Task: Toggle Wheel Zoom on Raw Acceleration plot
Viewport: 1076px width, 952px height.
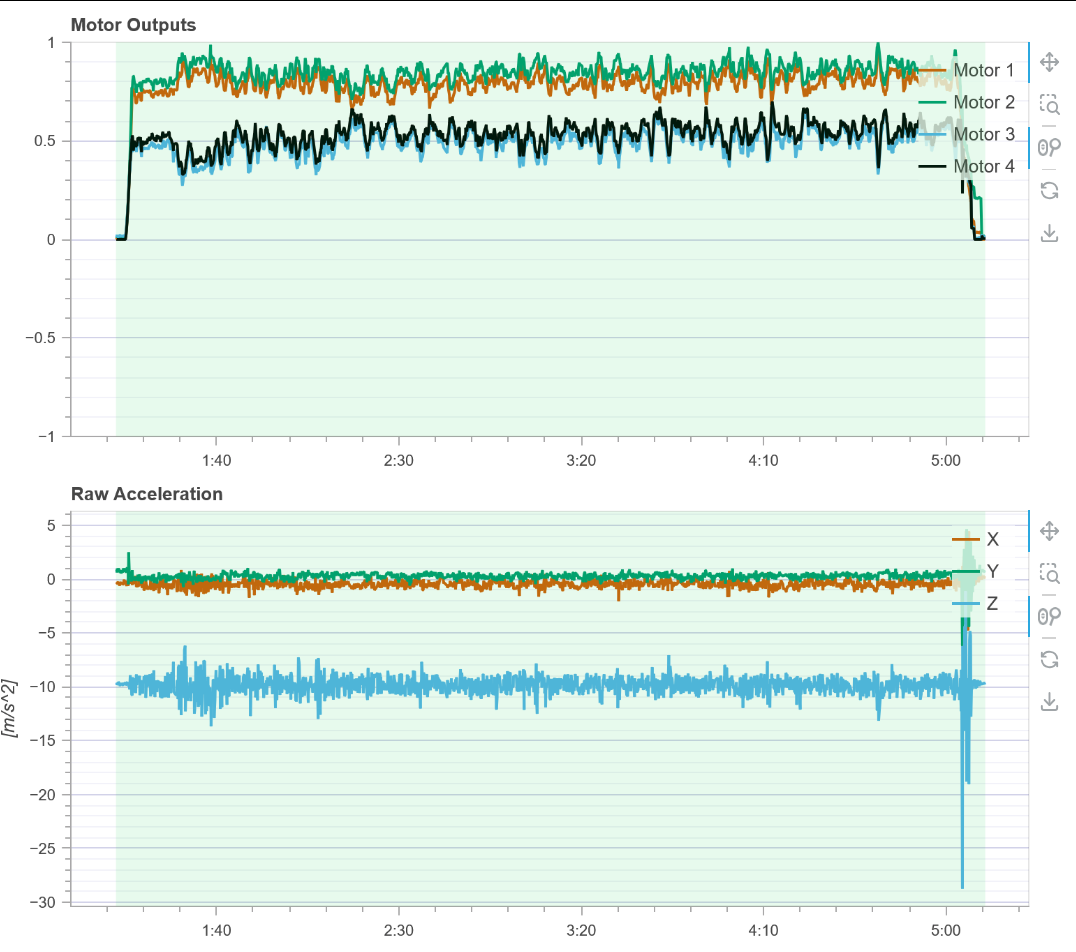Action: click(x=1049, y=616)
